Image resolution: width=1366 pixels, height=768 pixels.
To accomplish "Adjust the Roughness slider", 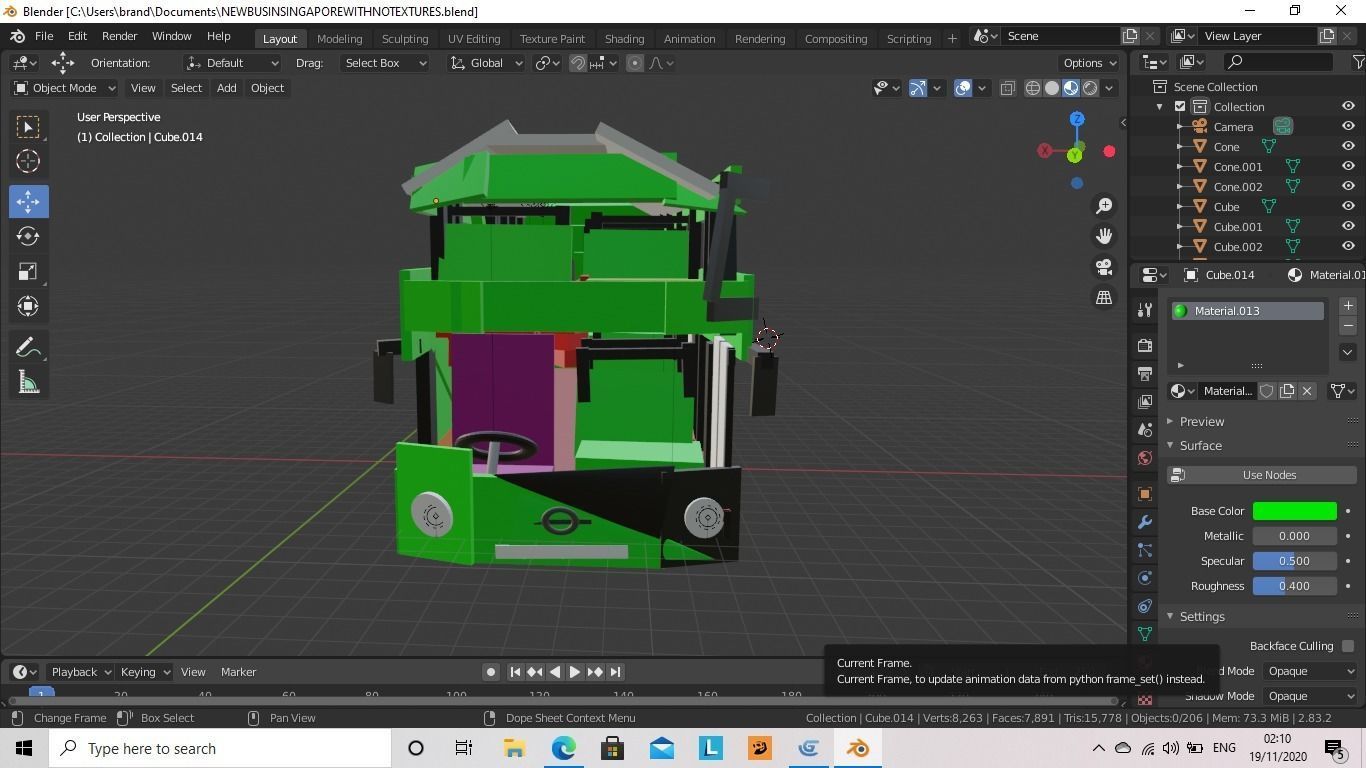I will (x=1294, y=586).
